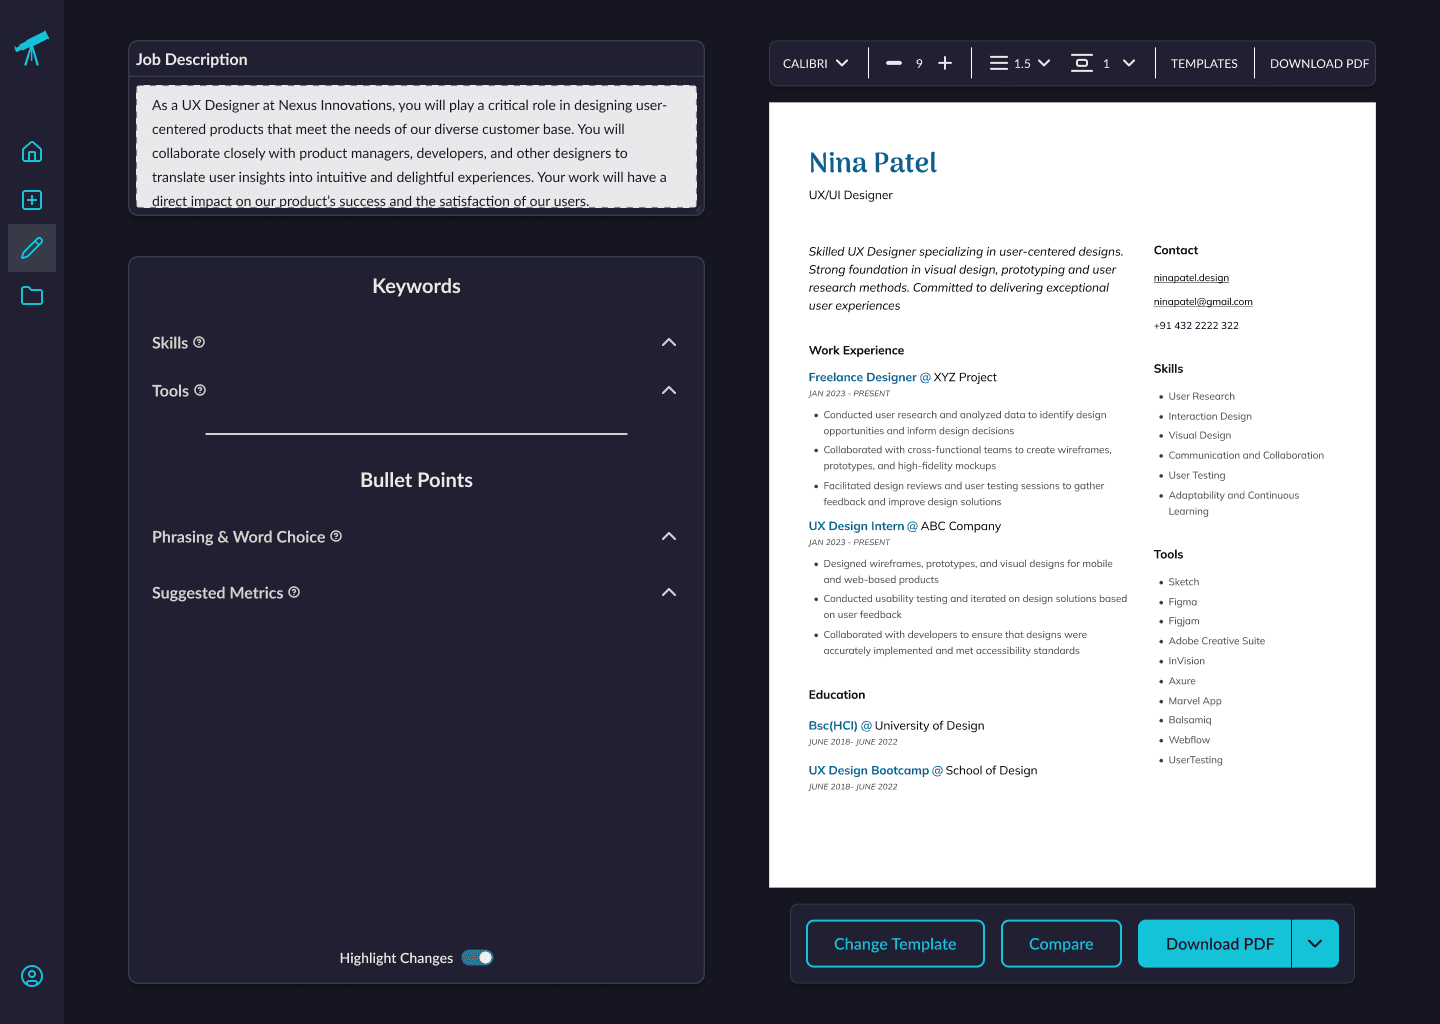
Task: Open the folder sidebar icon
Action: tap(32, 296)
